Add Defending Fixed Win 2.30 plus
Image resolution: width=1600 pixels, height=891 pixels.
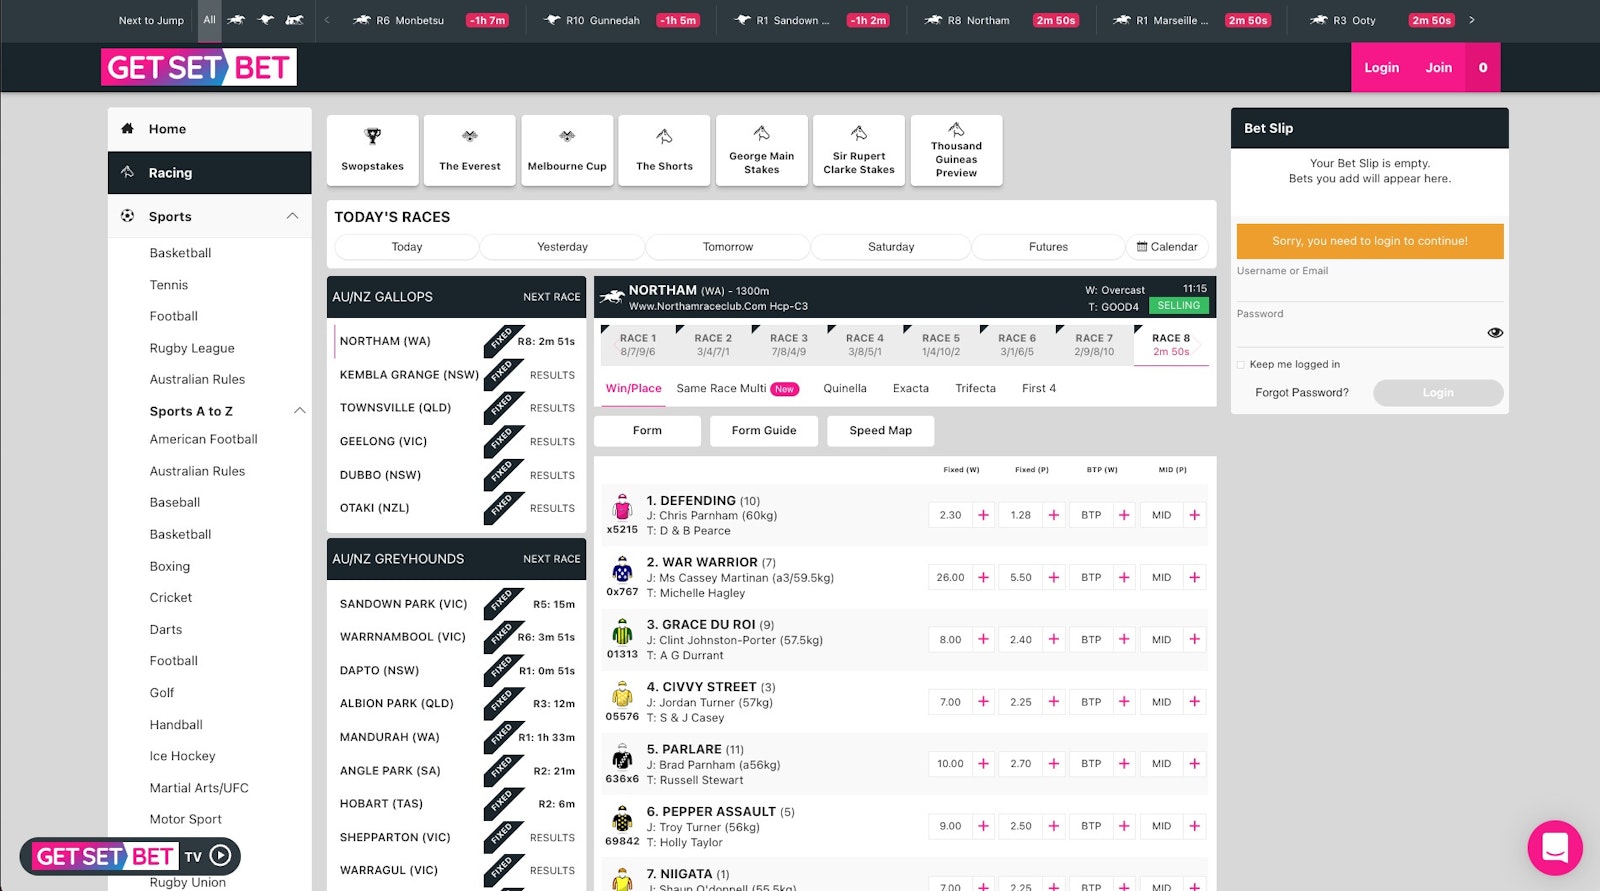coord(983,515)
